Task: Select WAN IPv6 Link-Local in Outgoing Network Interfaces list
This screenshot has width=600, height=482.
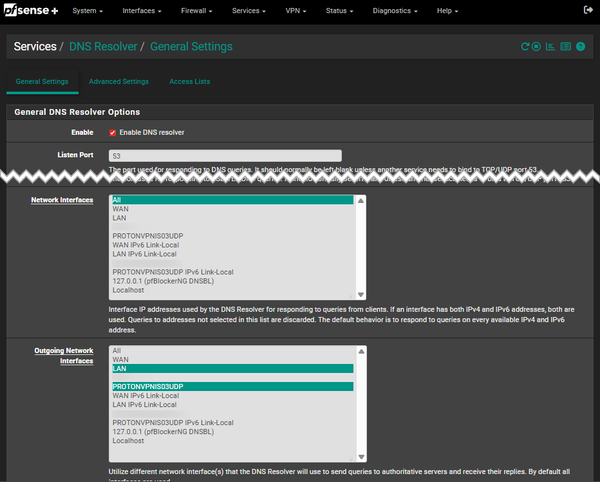Action: [233, 396]
